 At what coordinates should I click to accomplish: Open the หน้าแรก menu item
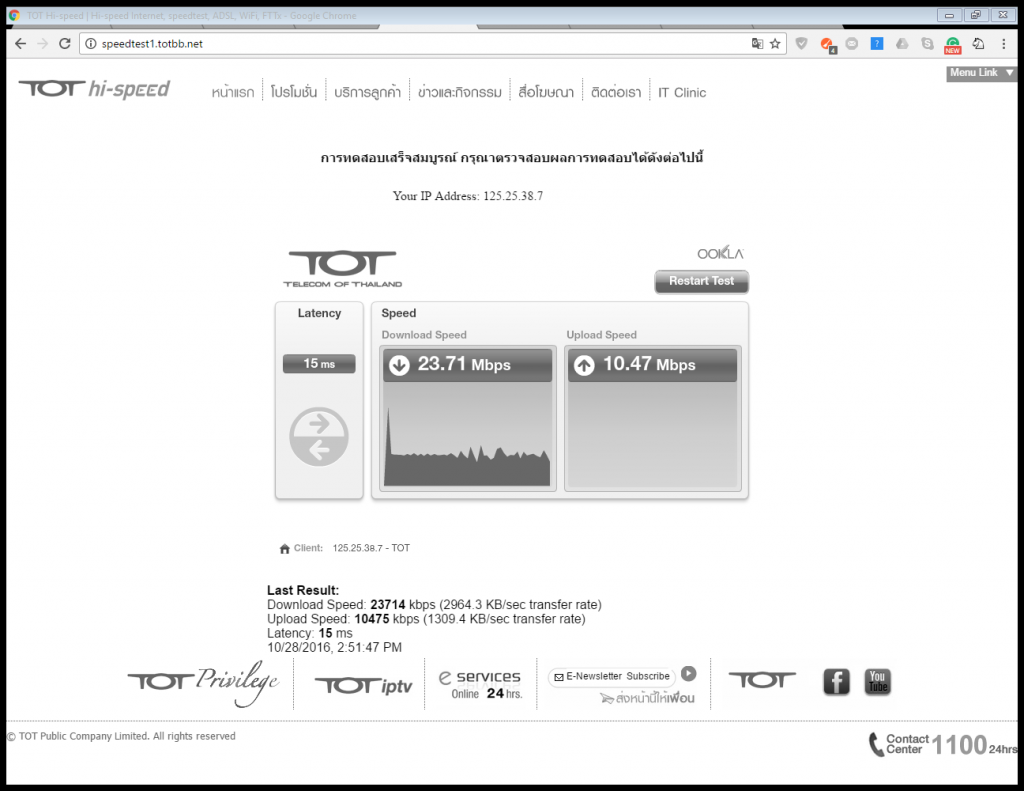tap(232, 92)
